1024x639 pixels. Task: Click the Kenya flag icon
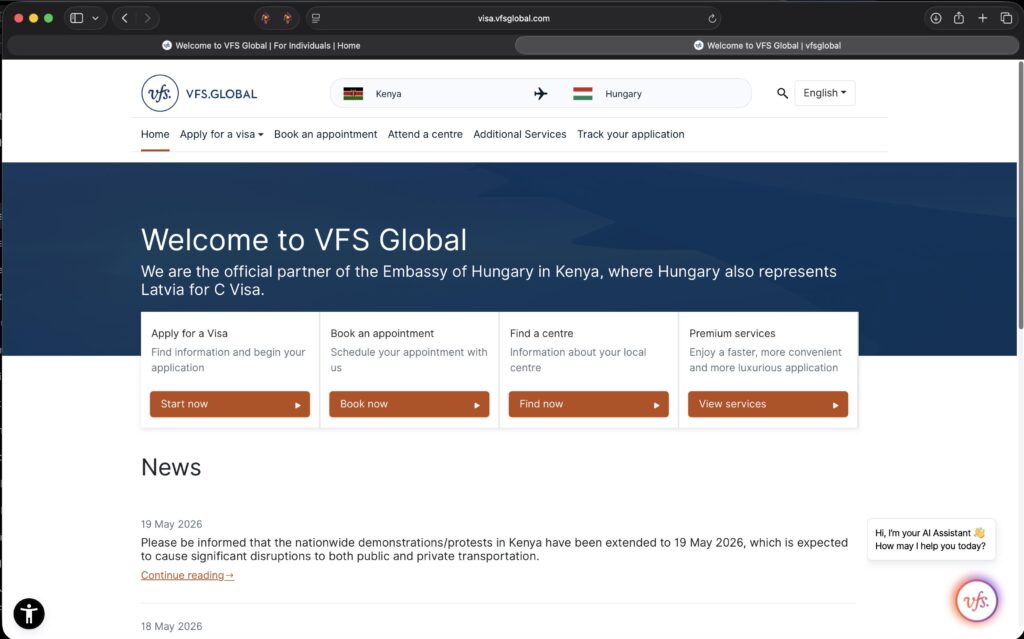(353, 93)
